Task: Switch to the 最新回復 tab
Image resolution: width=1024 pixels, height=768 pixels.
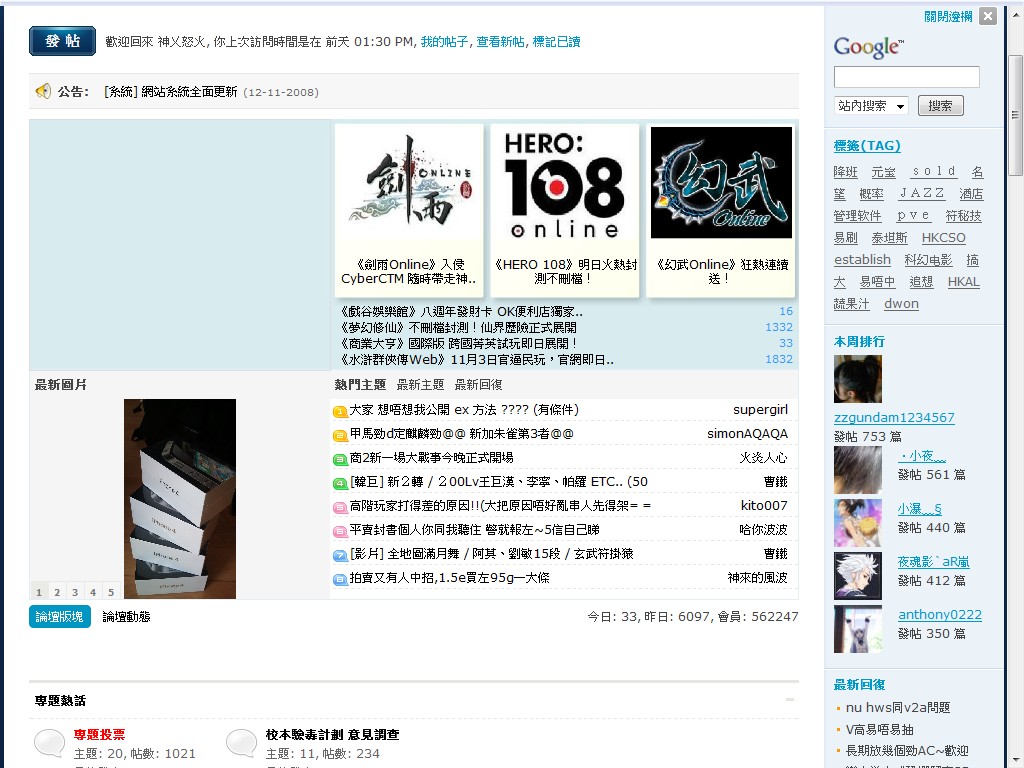Action: (479, 385)
